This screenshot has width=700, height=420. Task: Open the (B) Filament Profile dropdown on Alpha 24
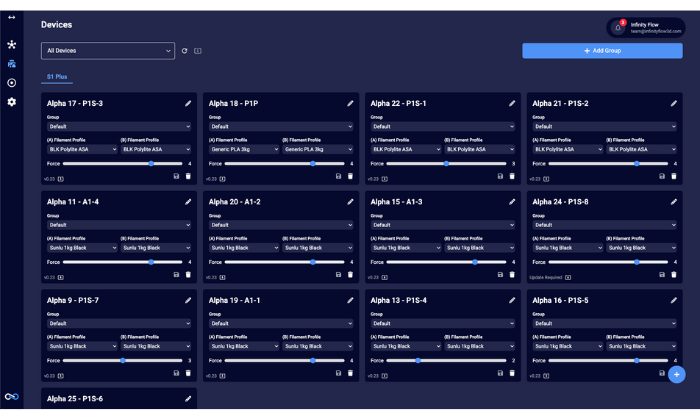642,248
